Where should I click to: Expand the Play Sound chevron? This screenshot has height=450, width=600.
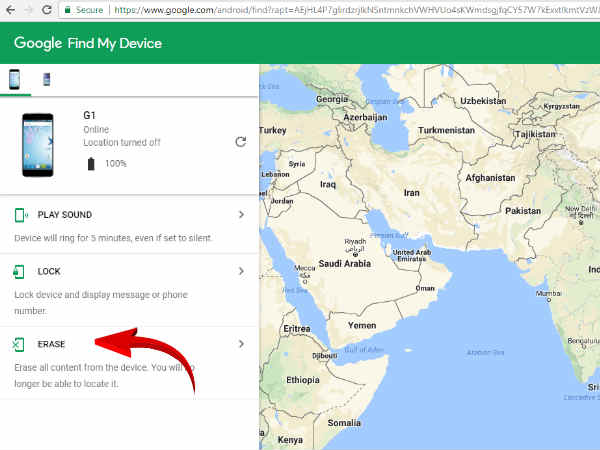241,215
